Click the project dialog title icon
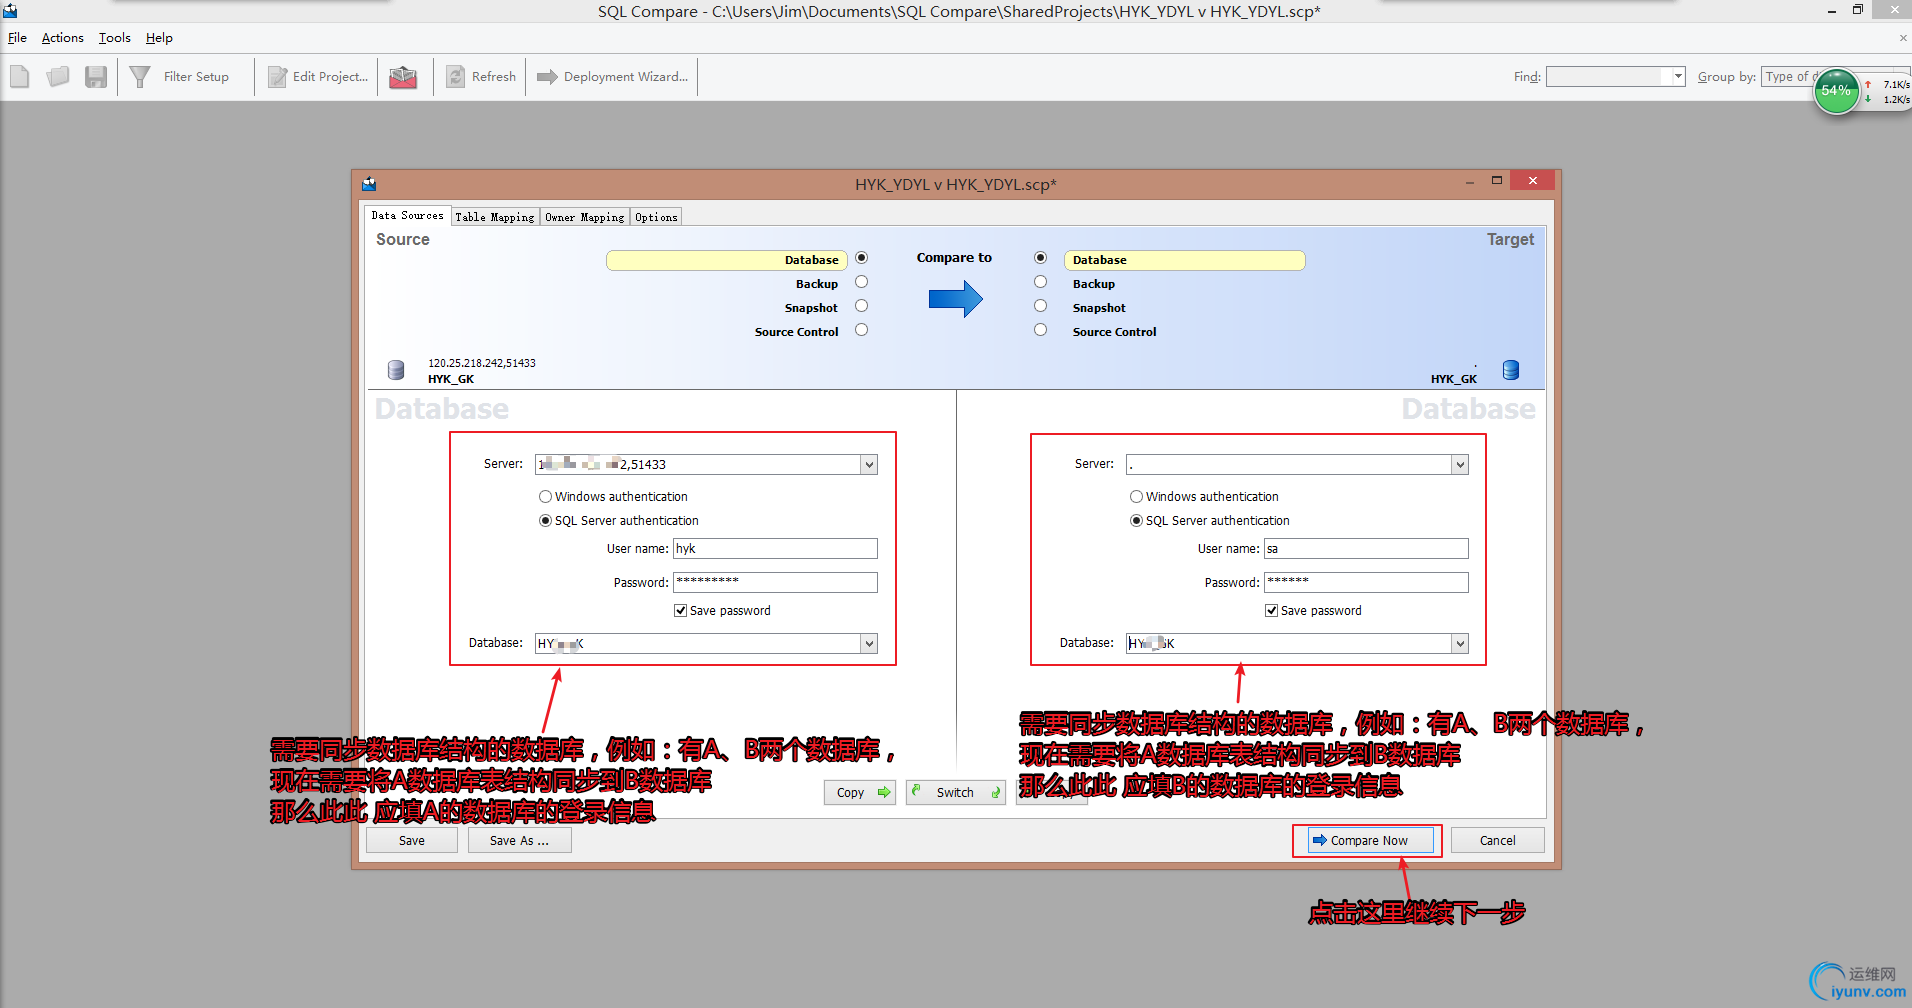This screenshot has width=1912, height=1008. [369, 184]
